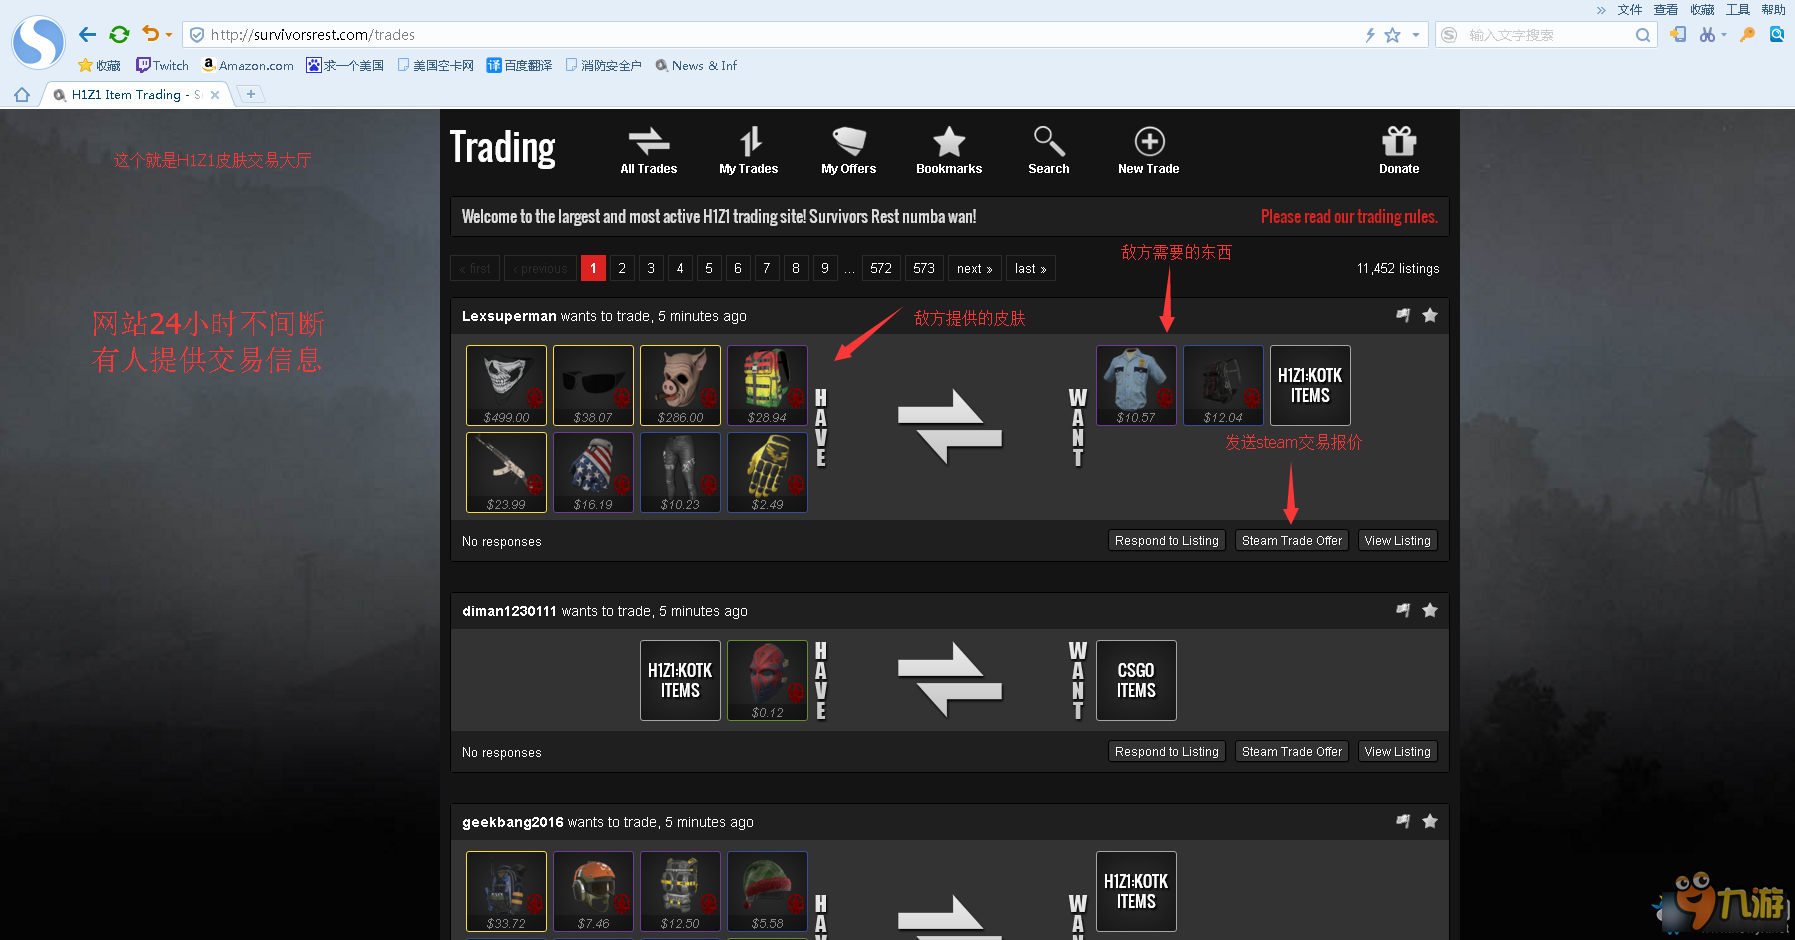1795x940 pixels.
Task: Open a new browser tab
Action: (251, 94)
